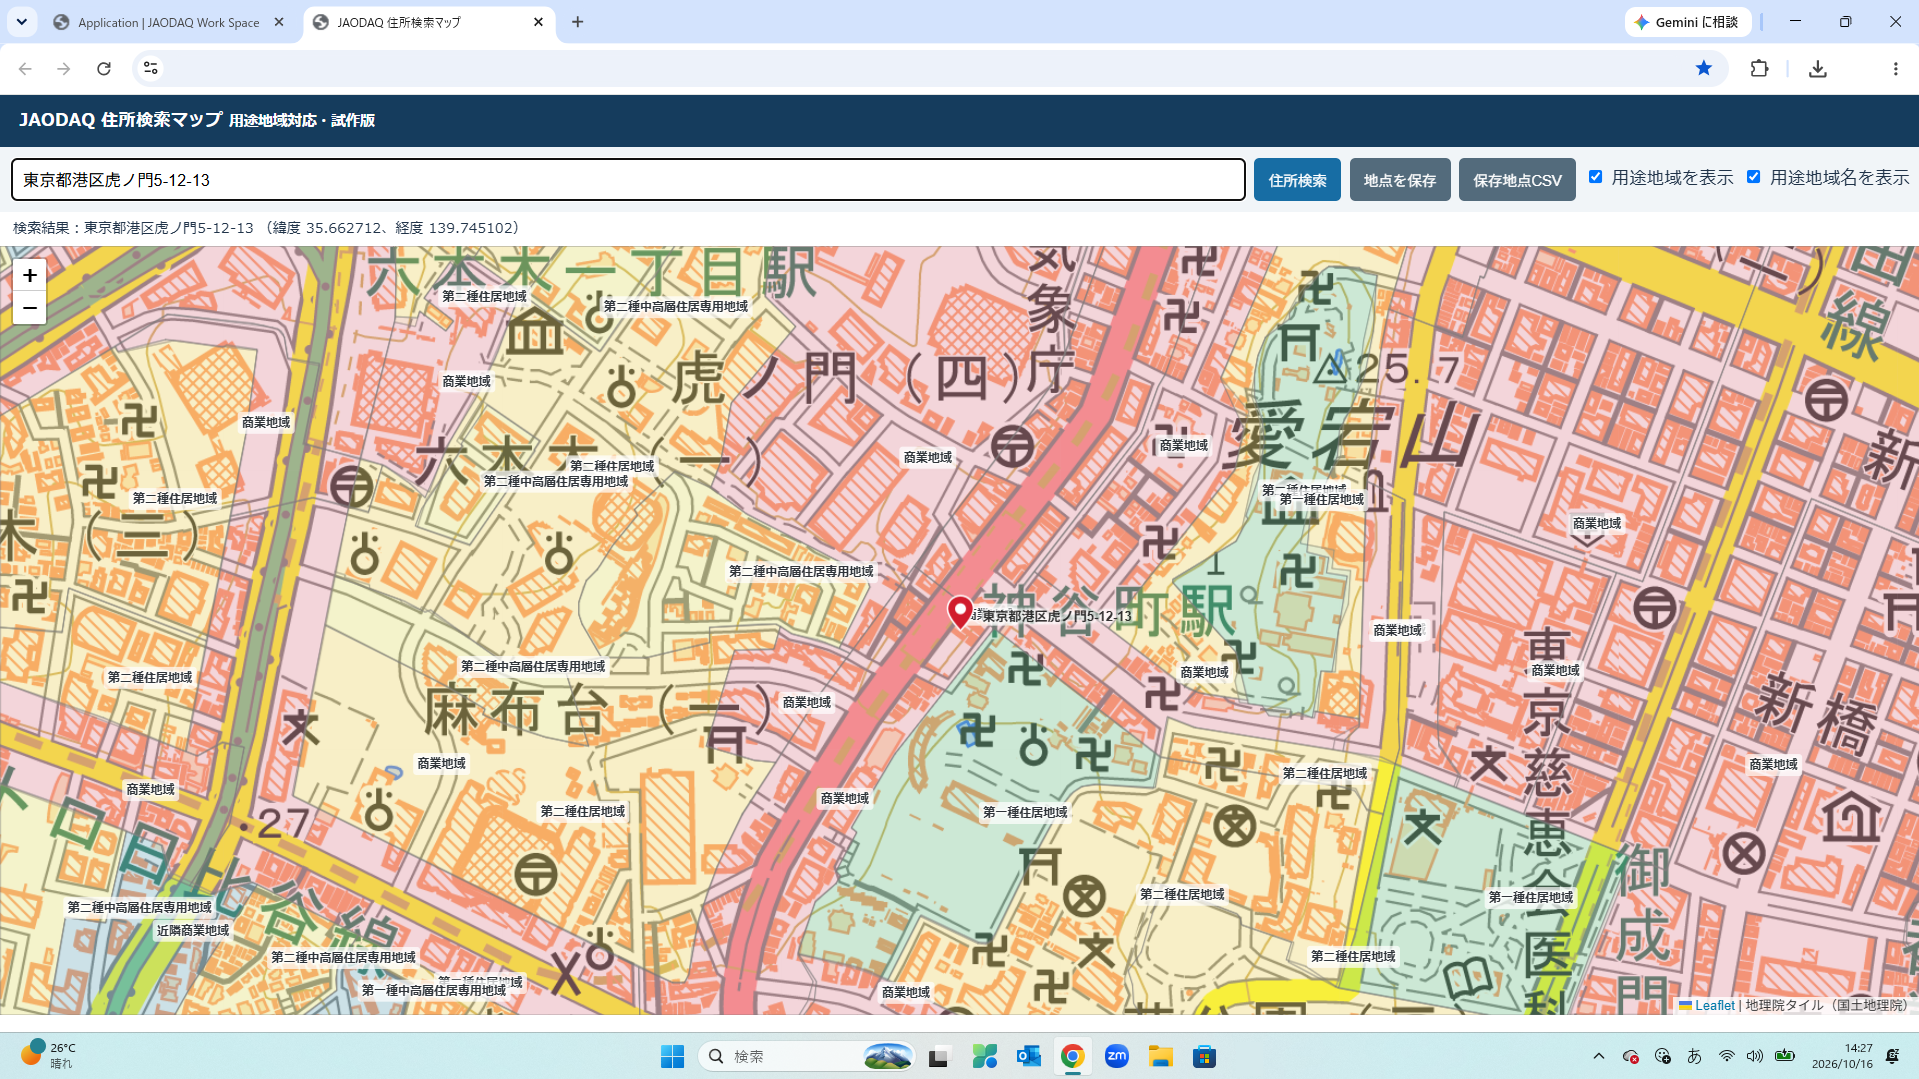Open the notification bell icon
The image size is (1919, 1079).
1892,1056
